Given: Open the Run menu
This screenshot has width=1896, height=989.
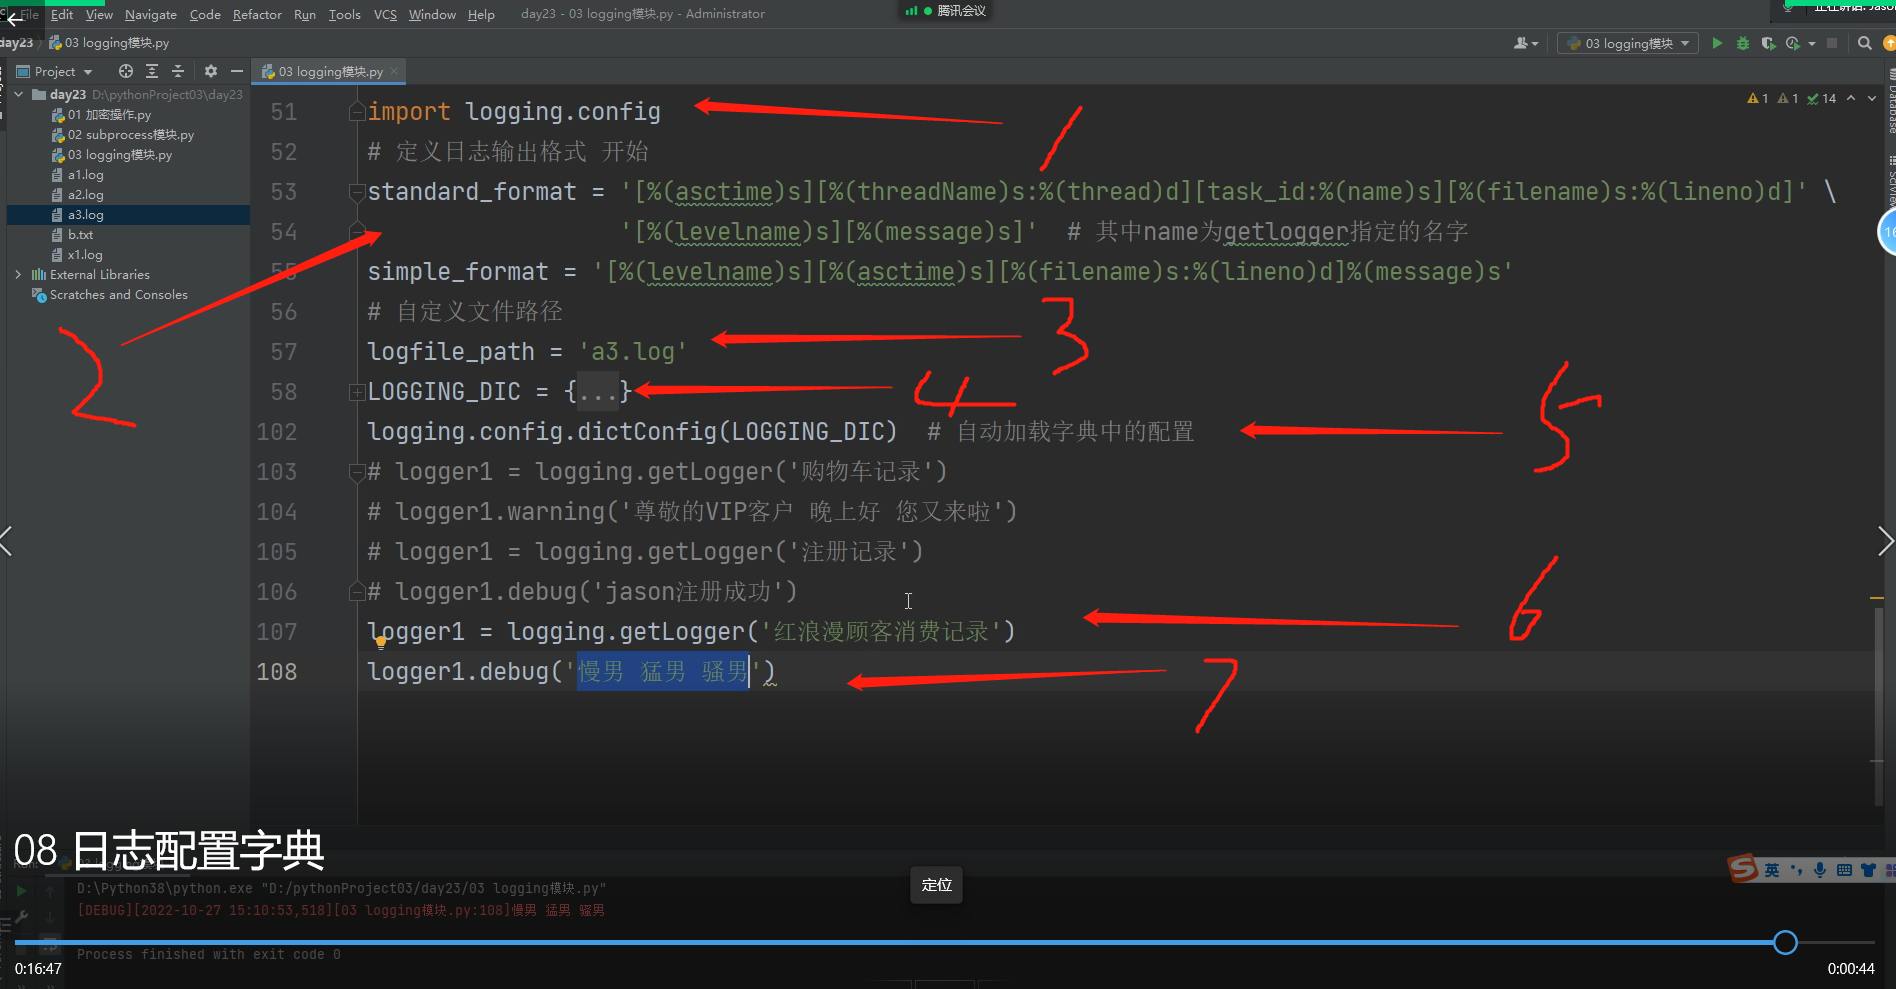Looking at the screenshot, I should tap(305, 14).
